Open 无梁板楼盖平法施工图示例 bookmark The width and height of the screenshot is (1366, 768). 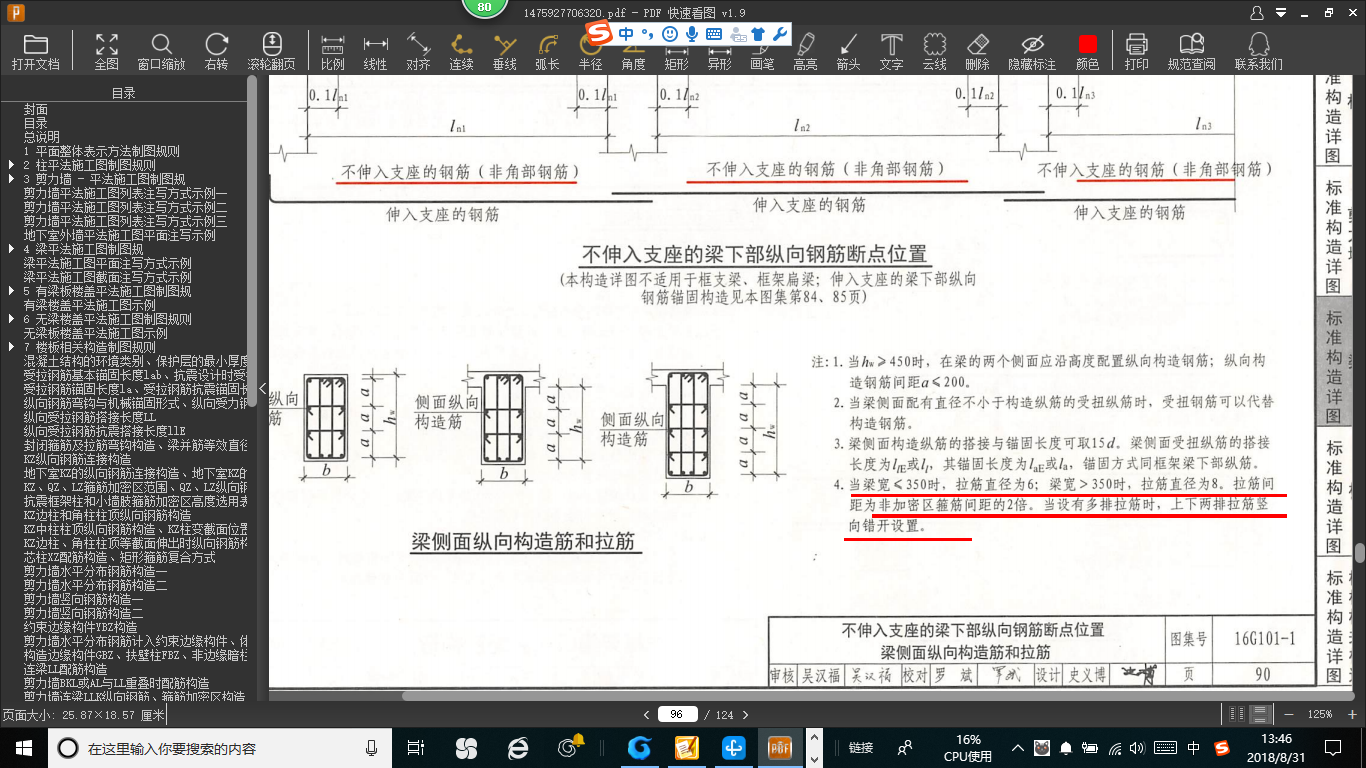pyautogui.click(x=96, y=333)
